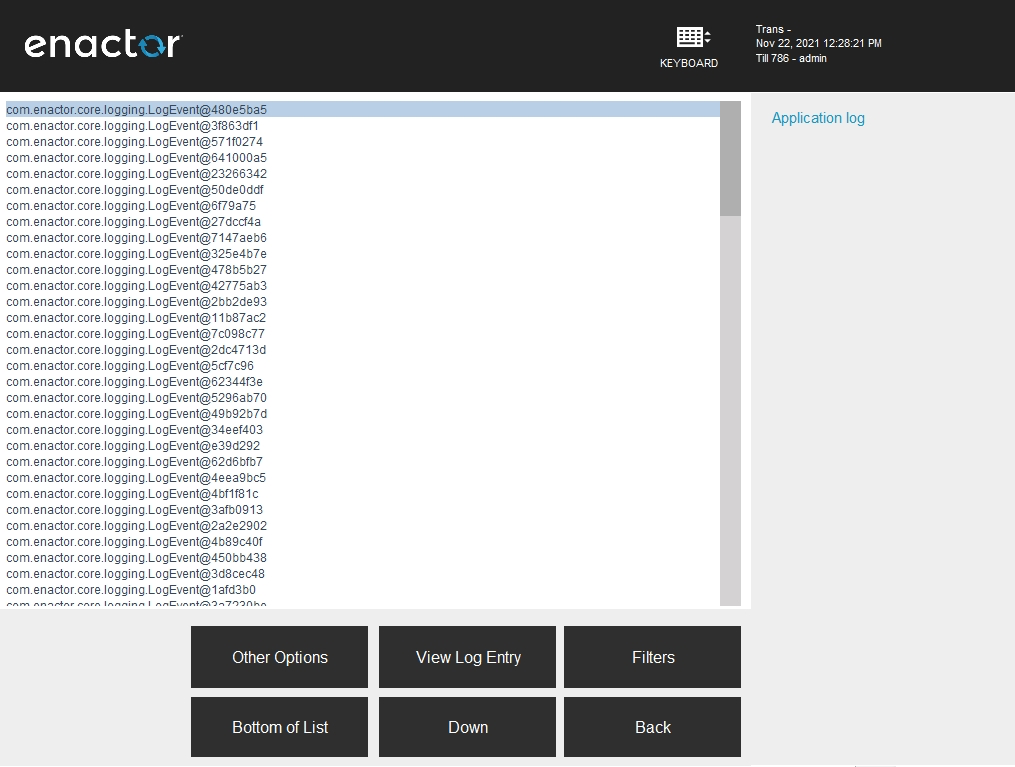Open the Application log link
This screenshot has height=767, width=1015.
tap(818, 118)
